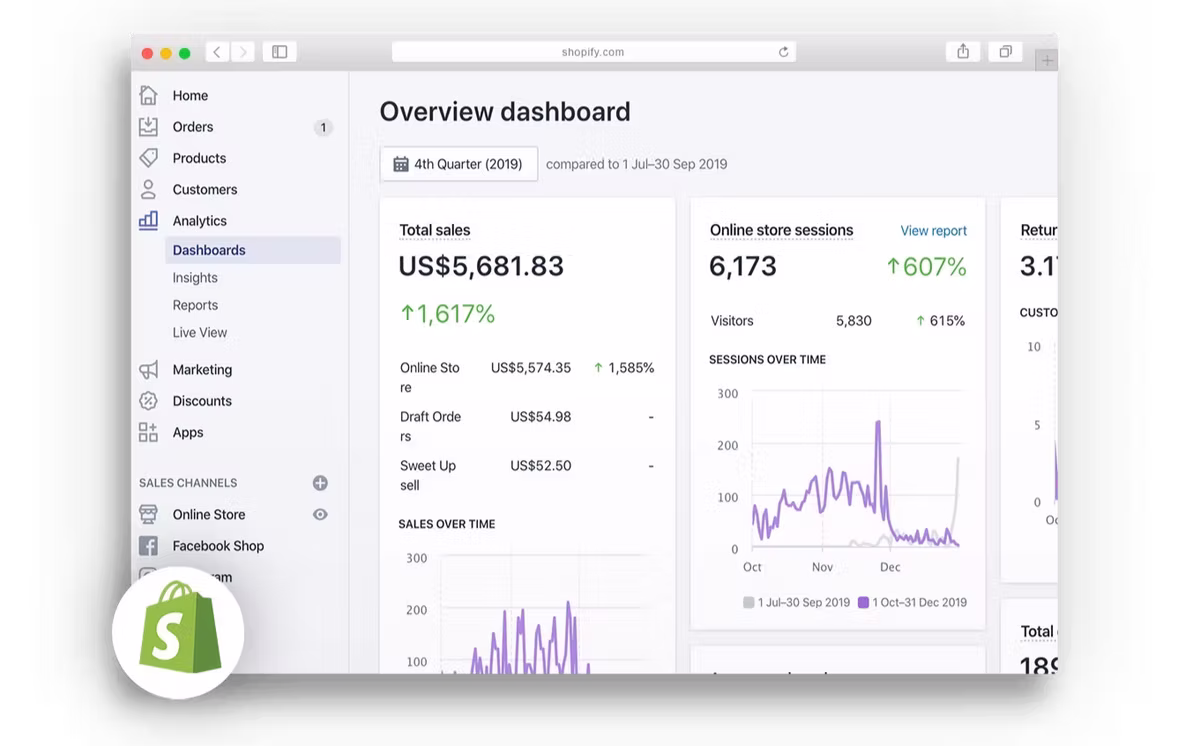1200x746 pixels.
Task: Open the Facebook Shop sales channel
Action: tap(218, 546)
